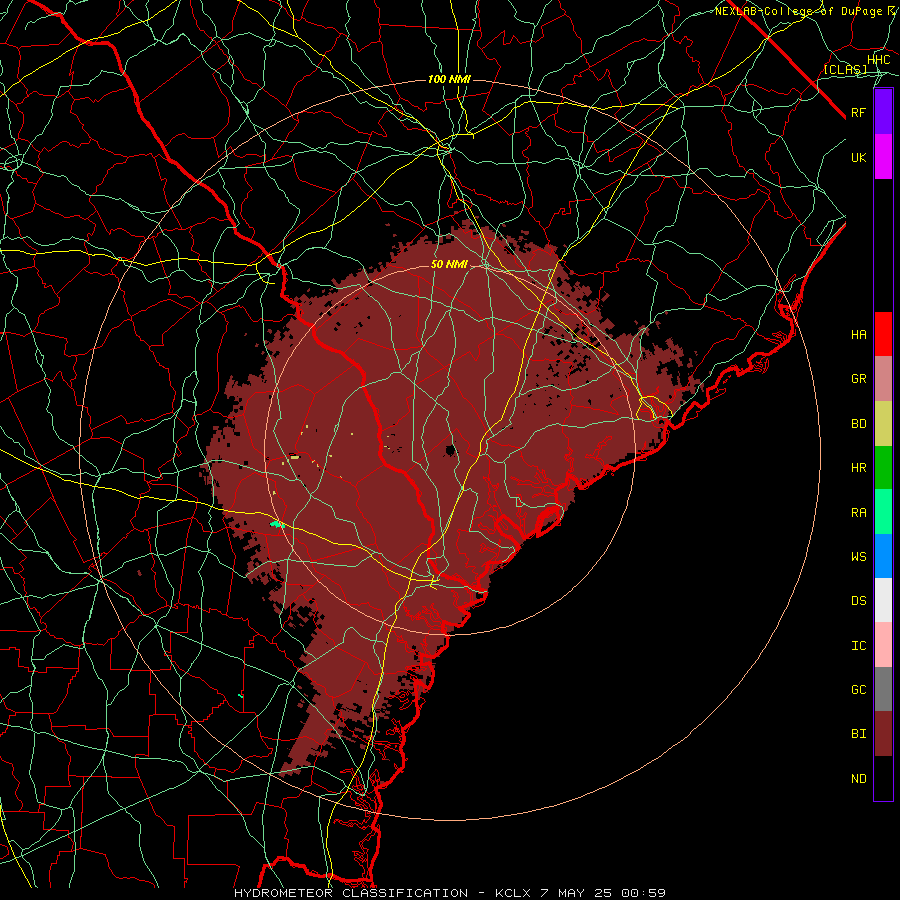Click the GC gray legend swatch
Screen dimensions: 900x900
(883, 689)
